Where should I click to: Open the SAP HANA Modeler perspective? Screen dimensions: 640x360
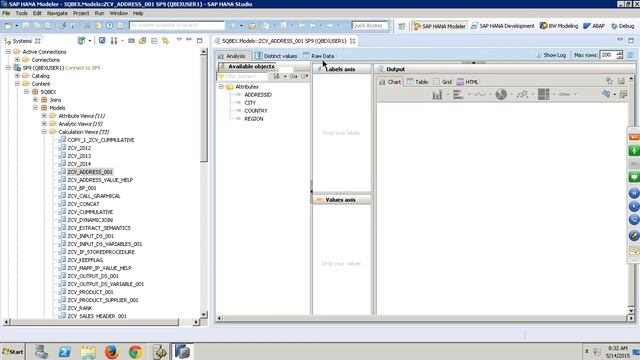[x=439, y=26]
